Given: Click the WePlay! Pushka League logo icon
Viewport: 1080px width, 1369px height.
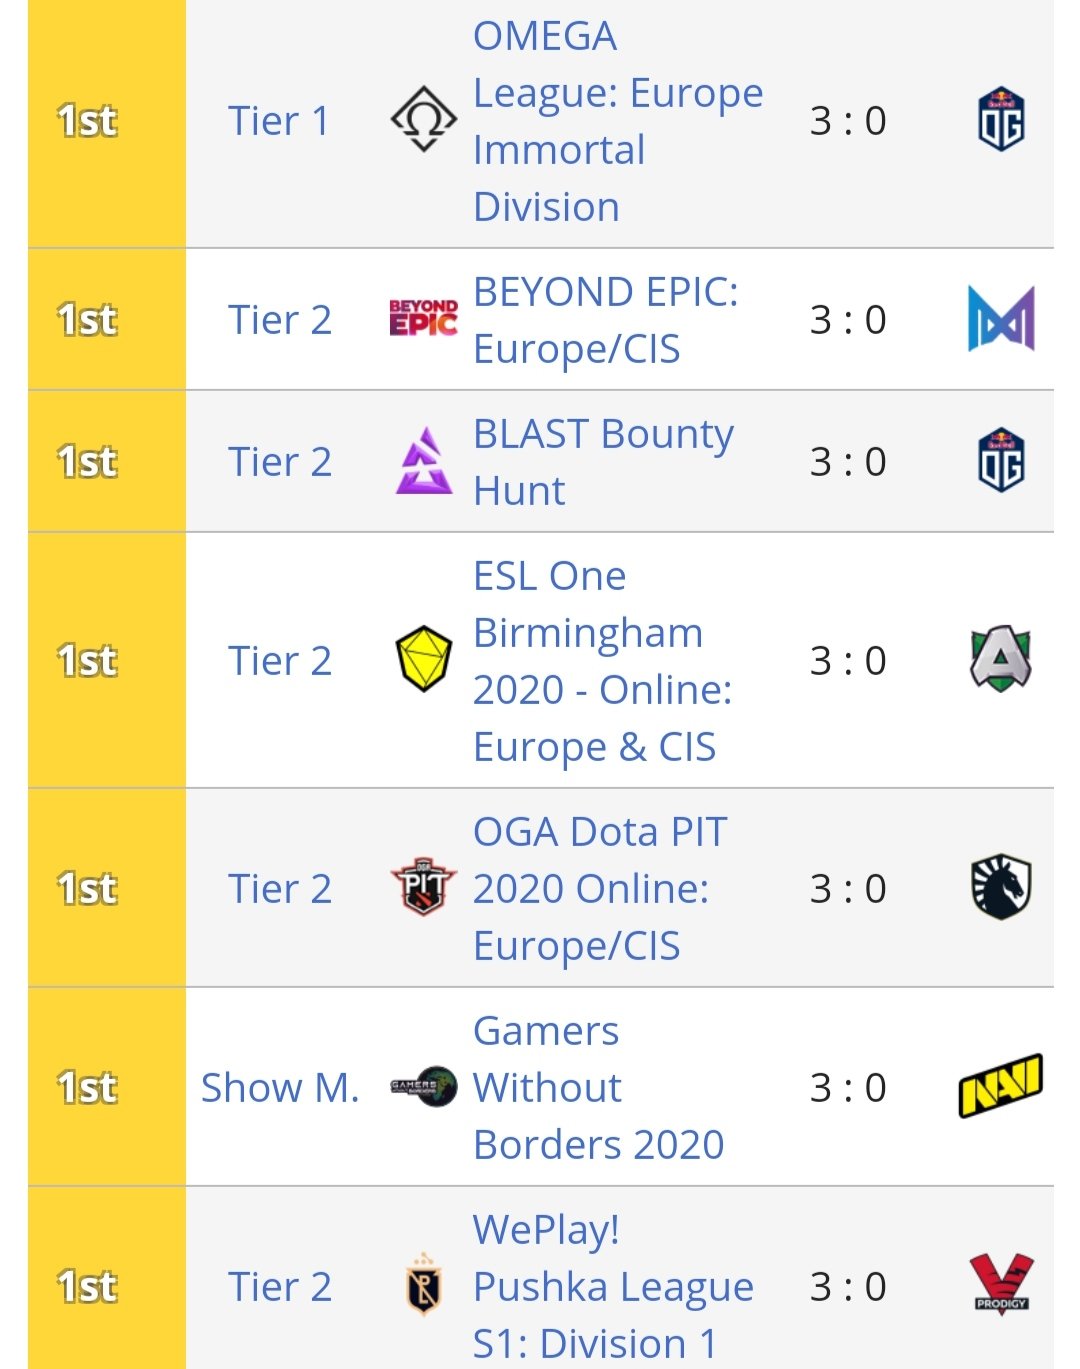Looking at the screenshot, I should click(x=423, y=1286).
